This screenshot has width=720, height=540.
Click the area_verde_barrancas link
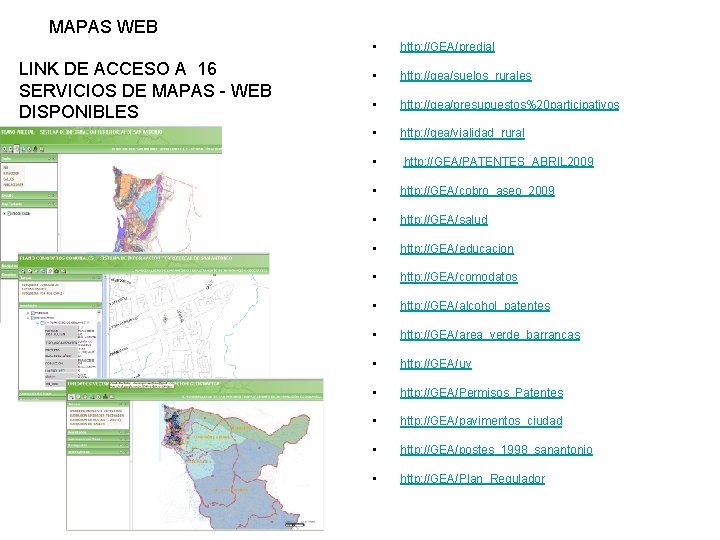point(490,335)
